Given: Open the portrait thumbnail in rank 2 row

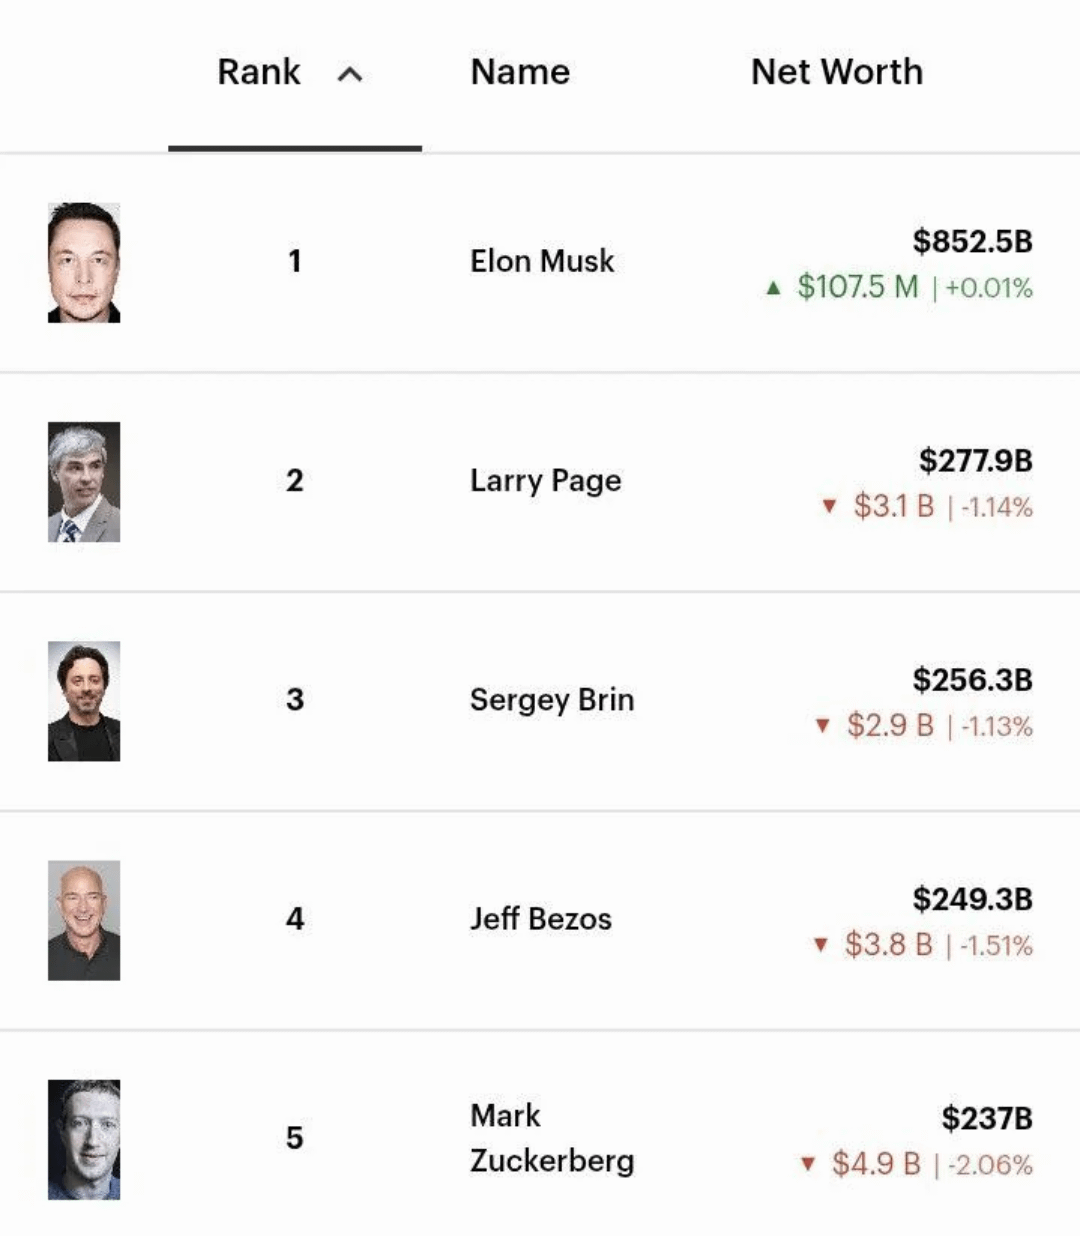Looking at the screenshot, I should tap(84, 482).
